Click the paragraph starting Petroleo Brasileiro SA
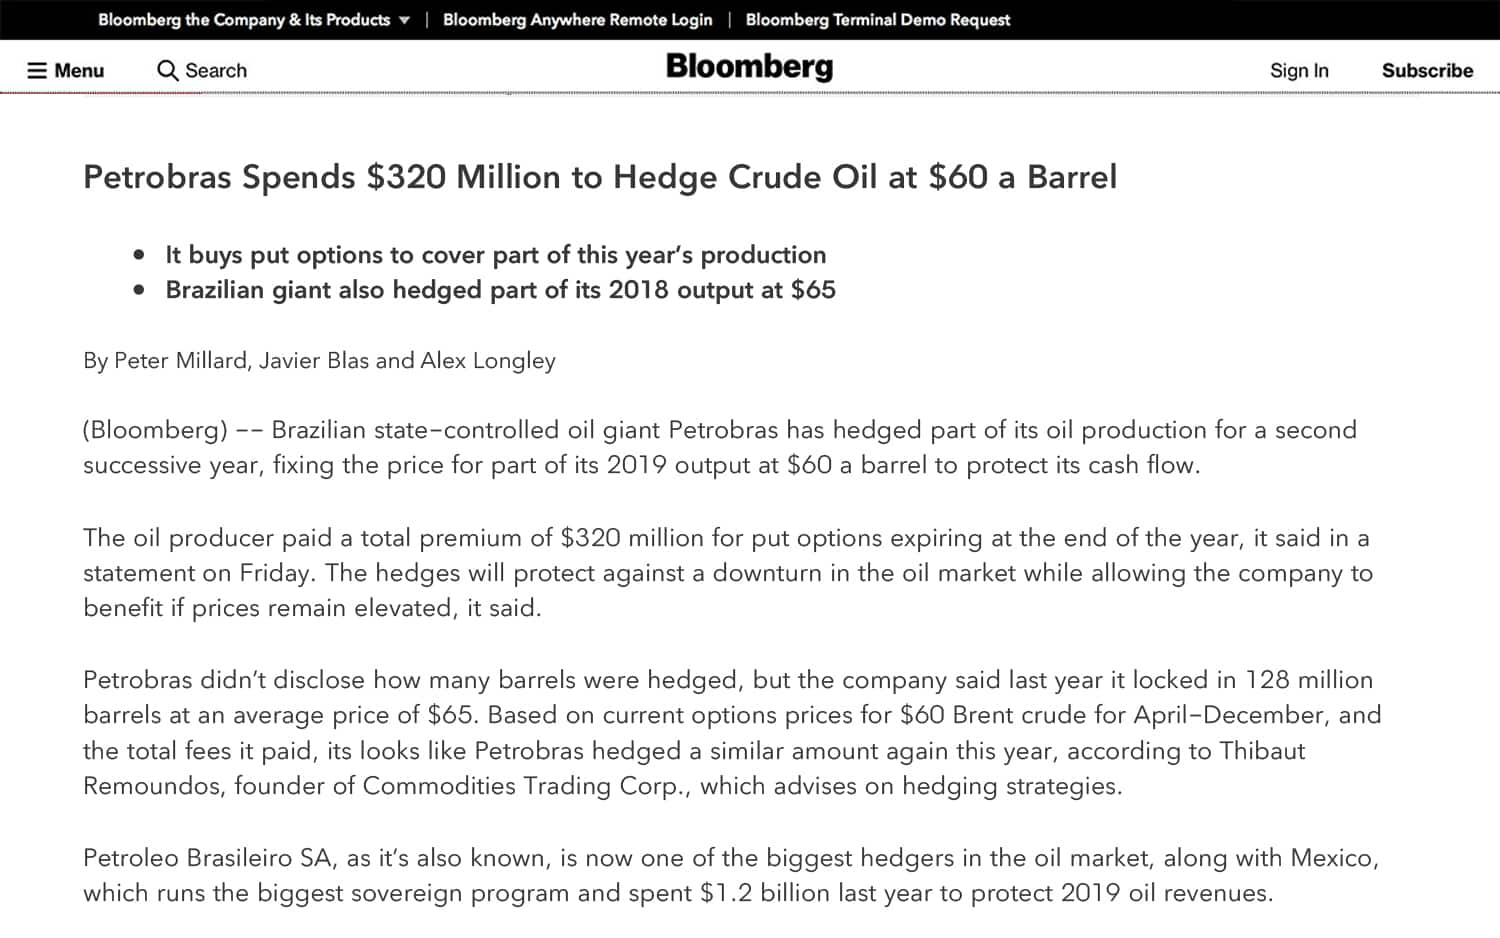The height and width of the screenshot is (938, 1500). click(730, 875)
